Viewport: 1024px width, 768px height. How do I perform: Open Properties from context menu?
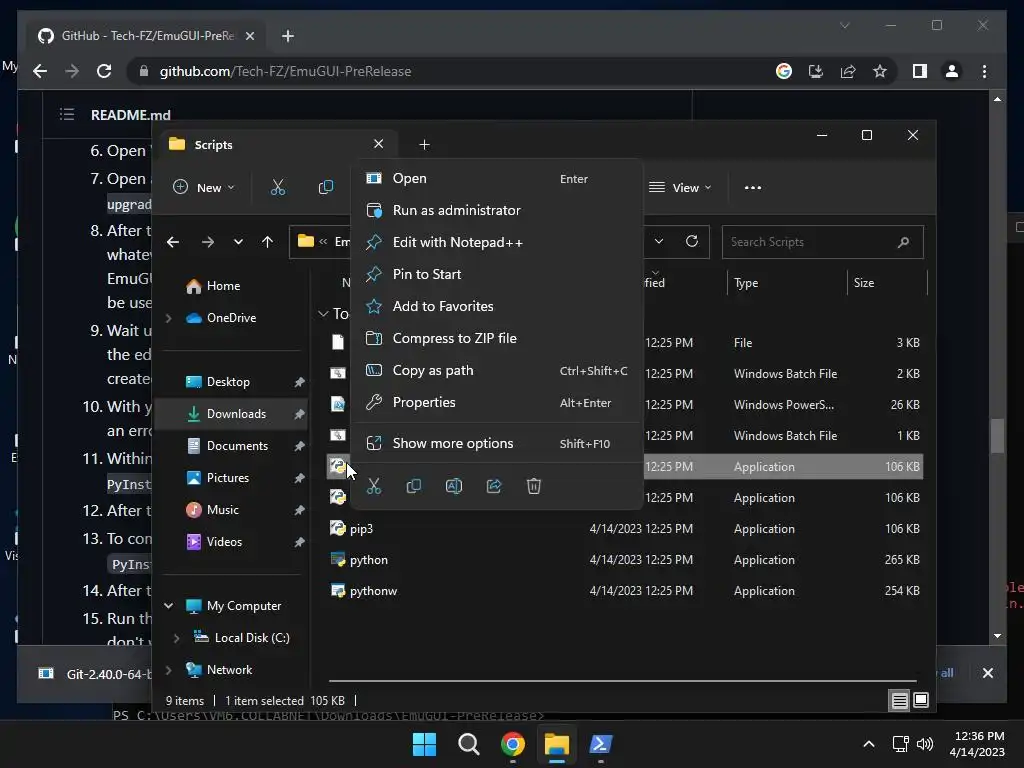pyautogui.click(x=496, y=402)
